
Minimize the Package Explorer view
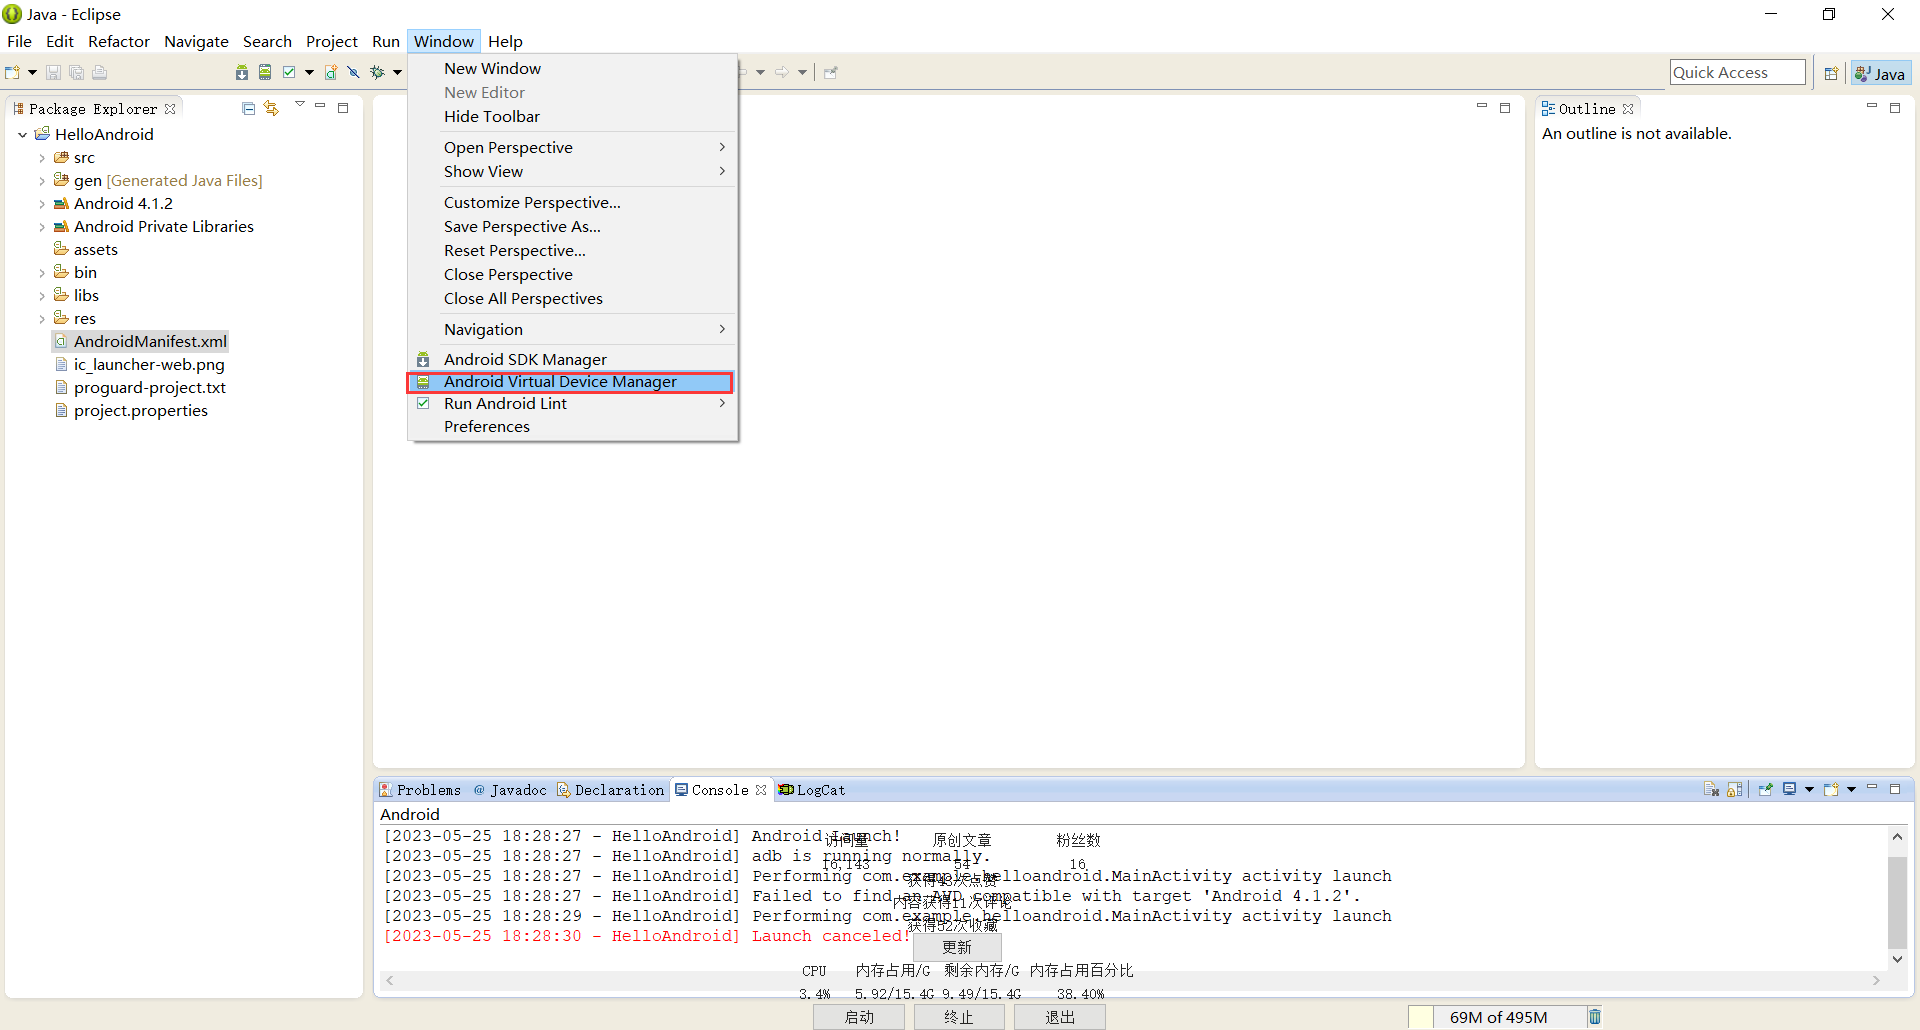pyautogui.click(x=320, y=106)
